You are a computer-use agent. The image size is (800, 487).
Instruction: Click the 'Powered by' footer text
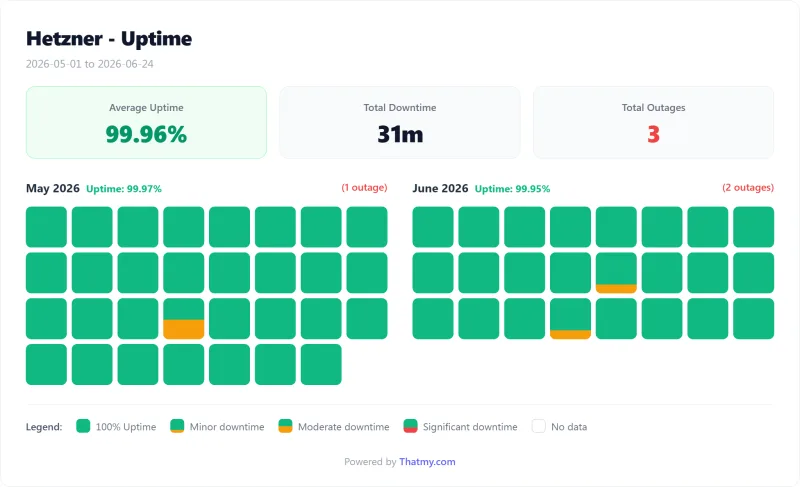point(370,462)
